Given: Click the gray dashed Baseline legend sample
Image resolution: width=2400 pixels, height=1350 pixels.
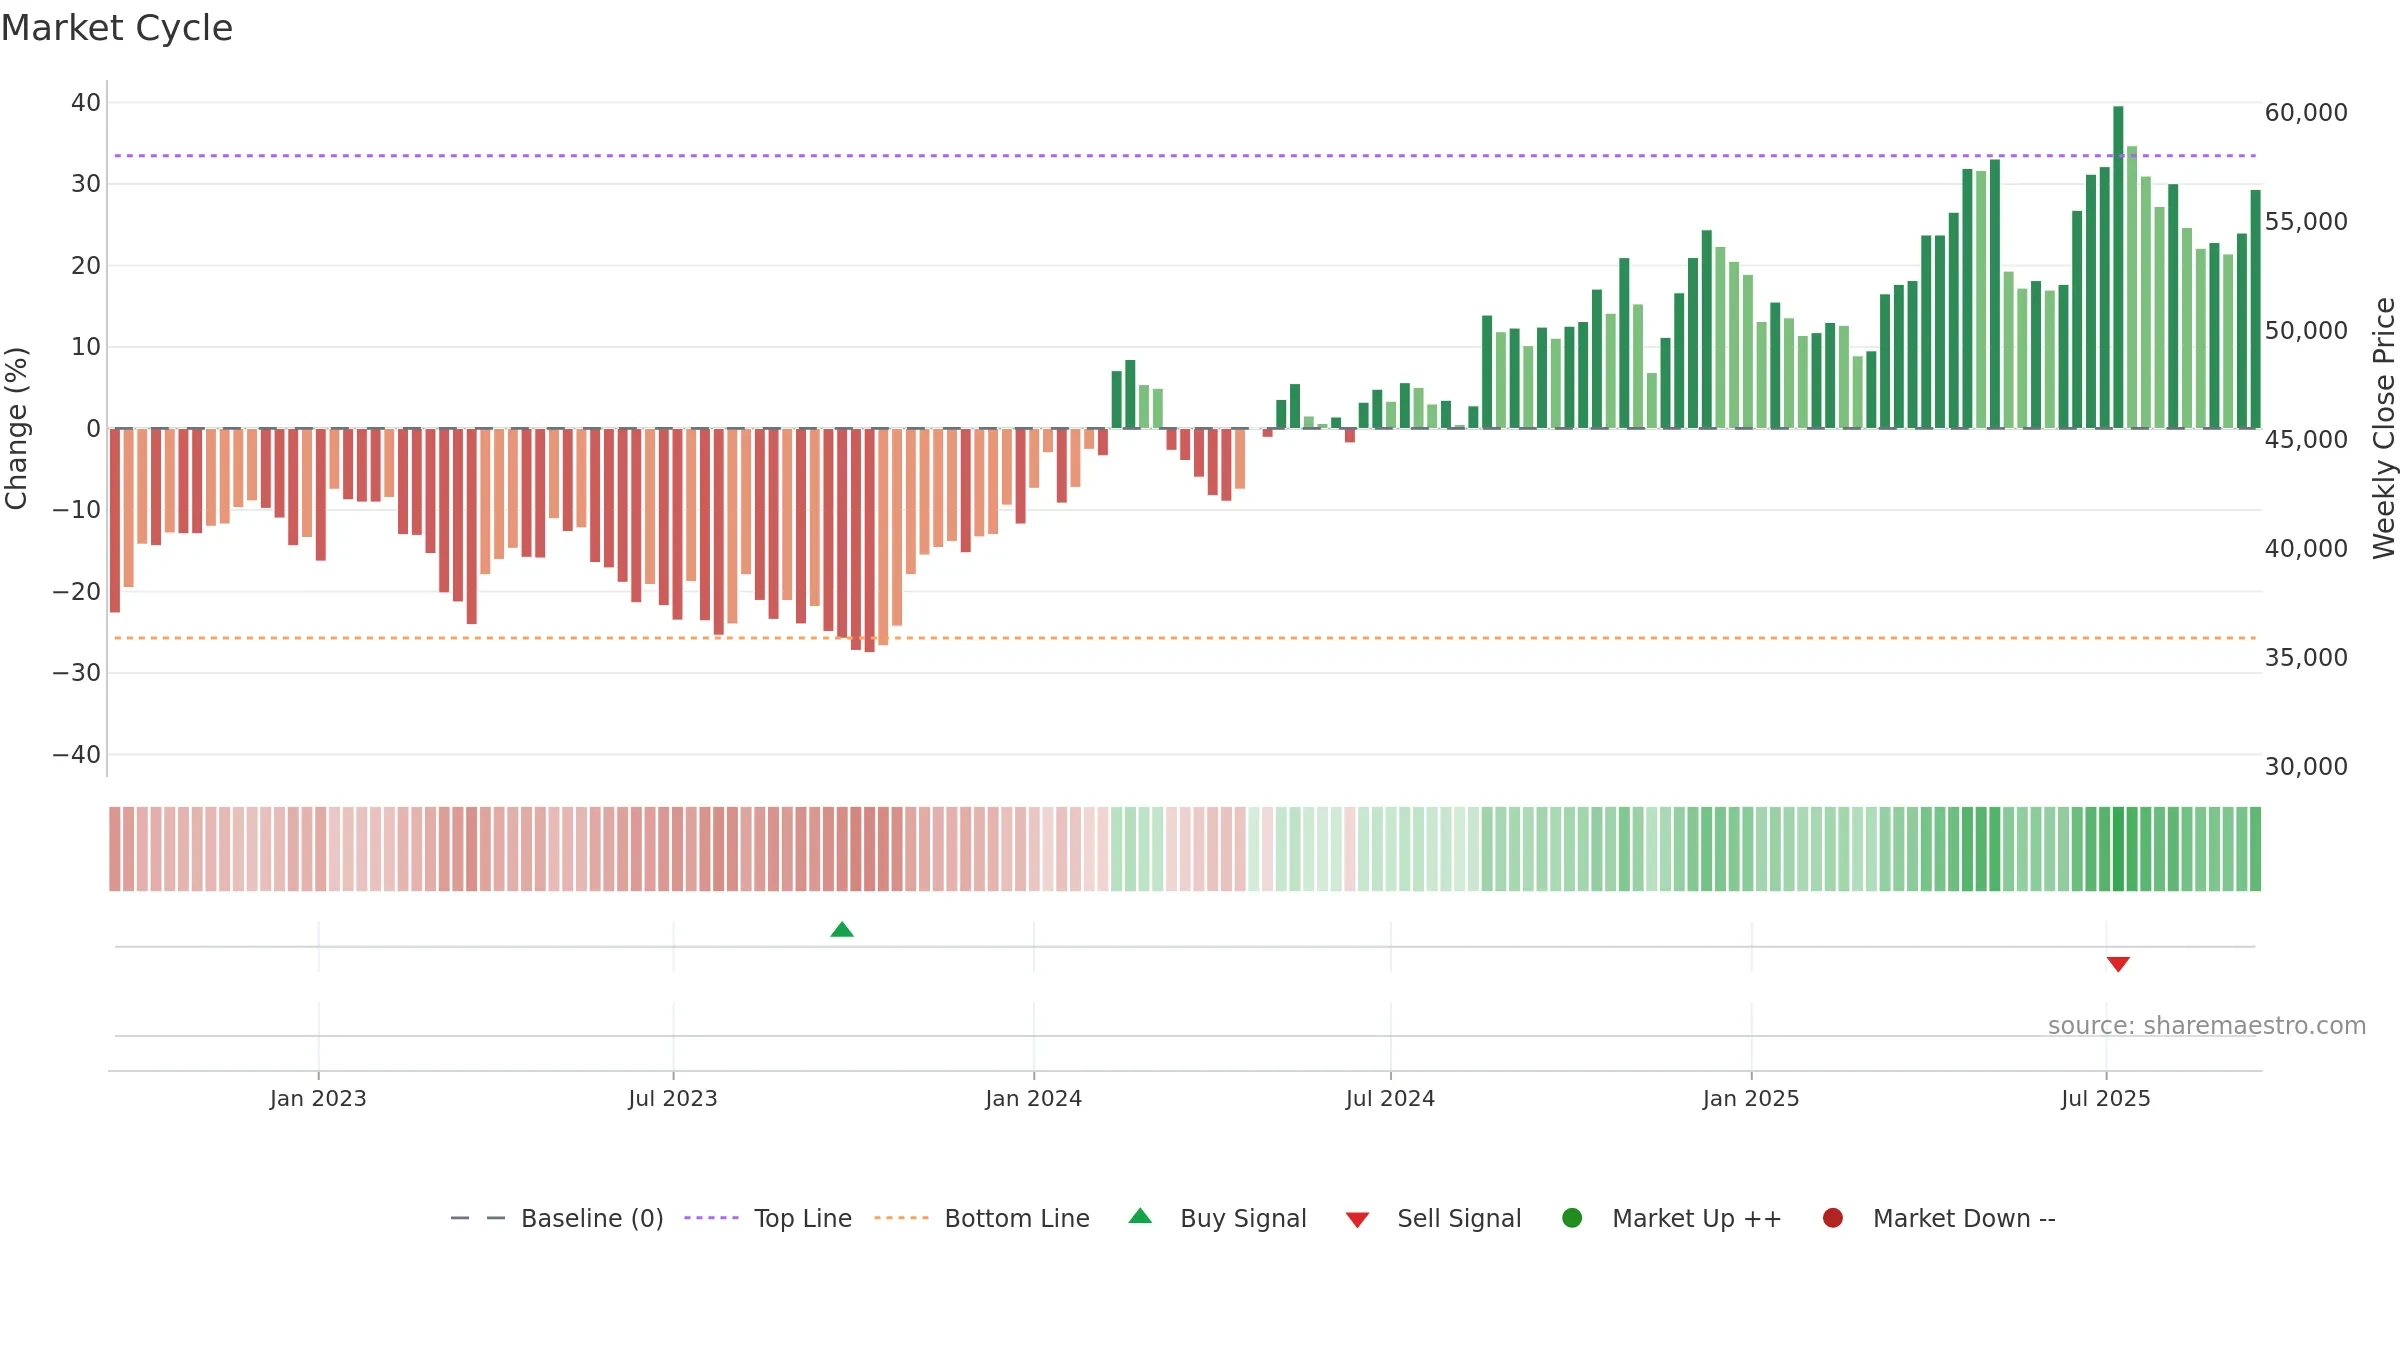Looking at the screenshot, I should (x=478, y=1218).
